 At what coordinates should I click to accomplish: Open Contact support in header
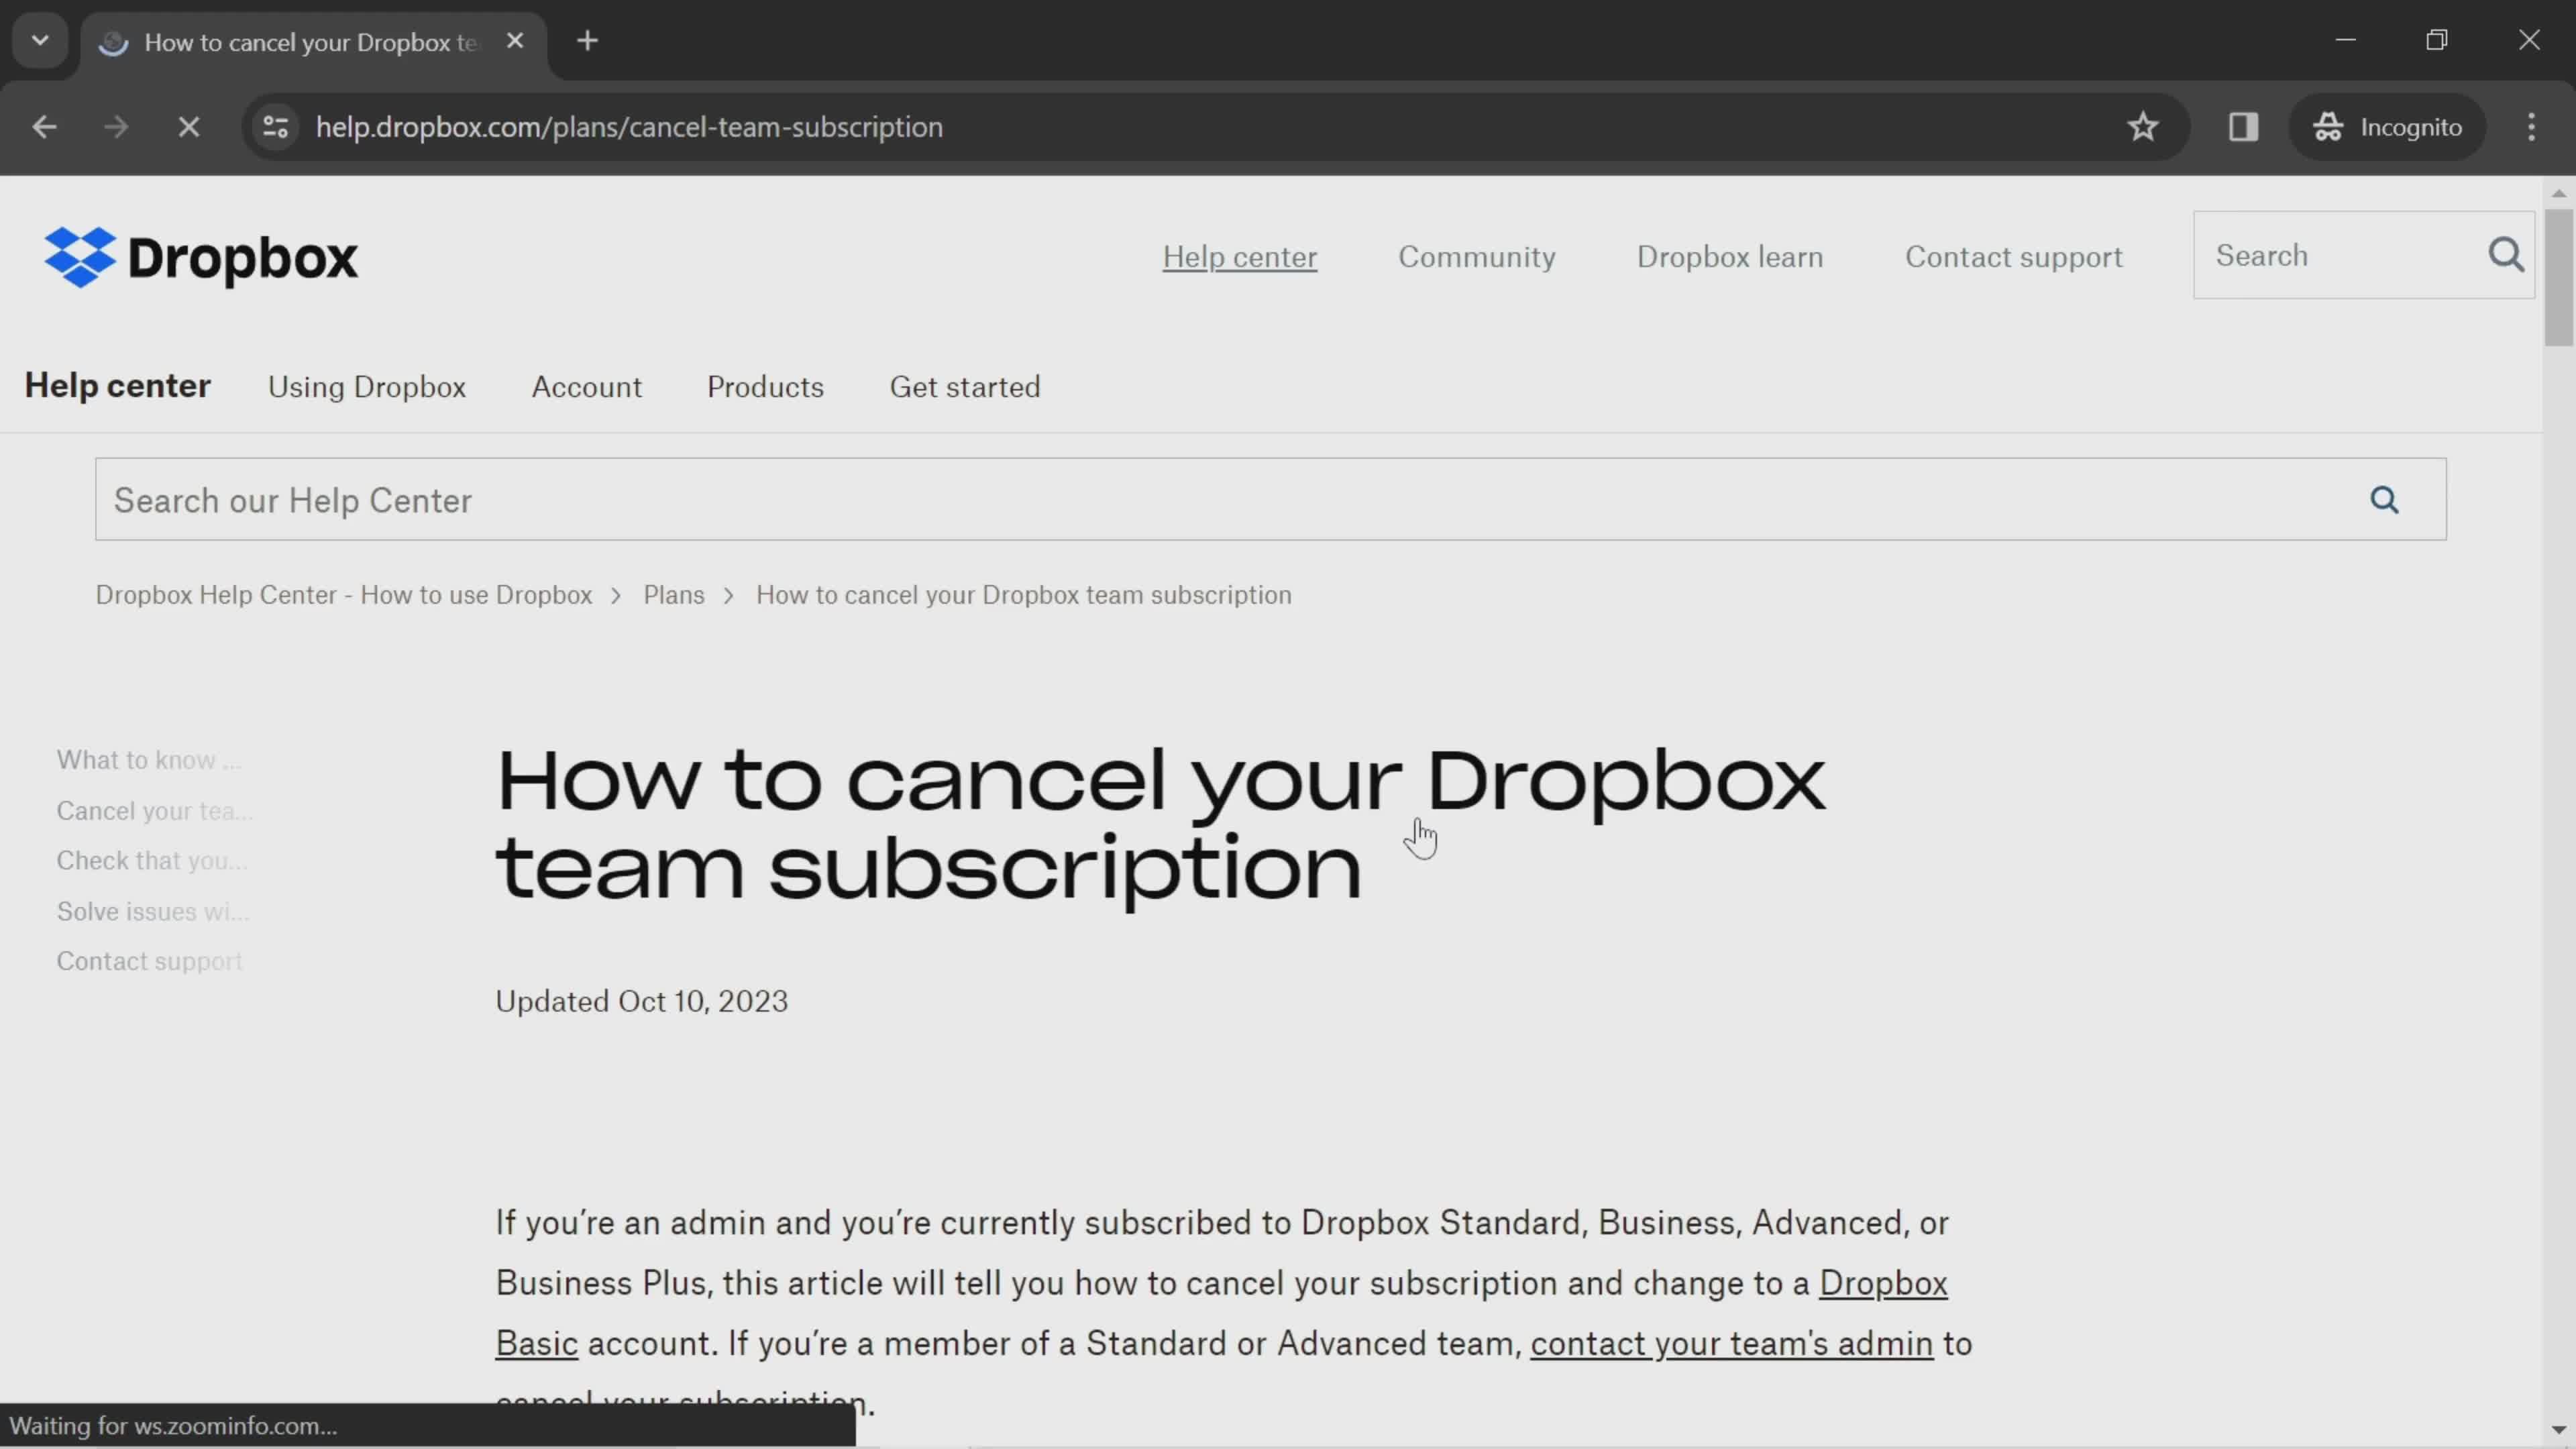click(2013, 257)
